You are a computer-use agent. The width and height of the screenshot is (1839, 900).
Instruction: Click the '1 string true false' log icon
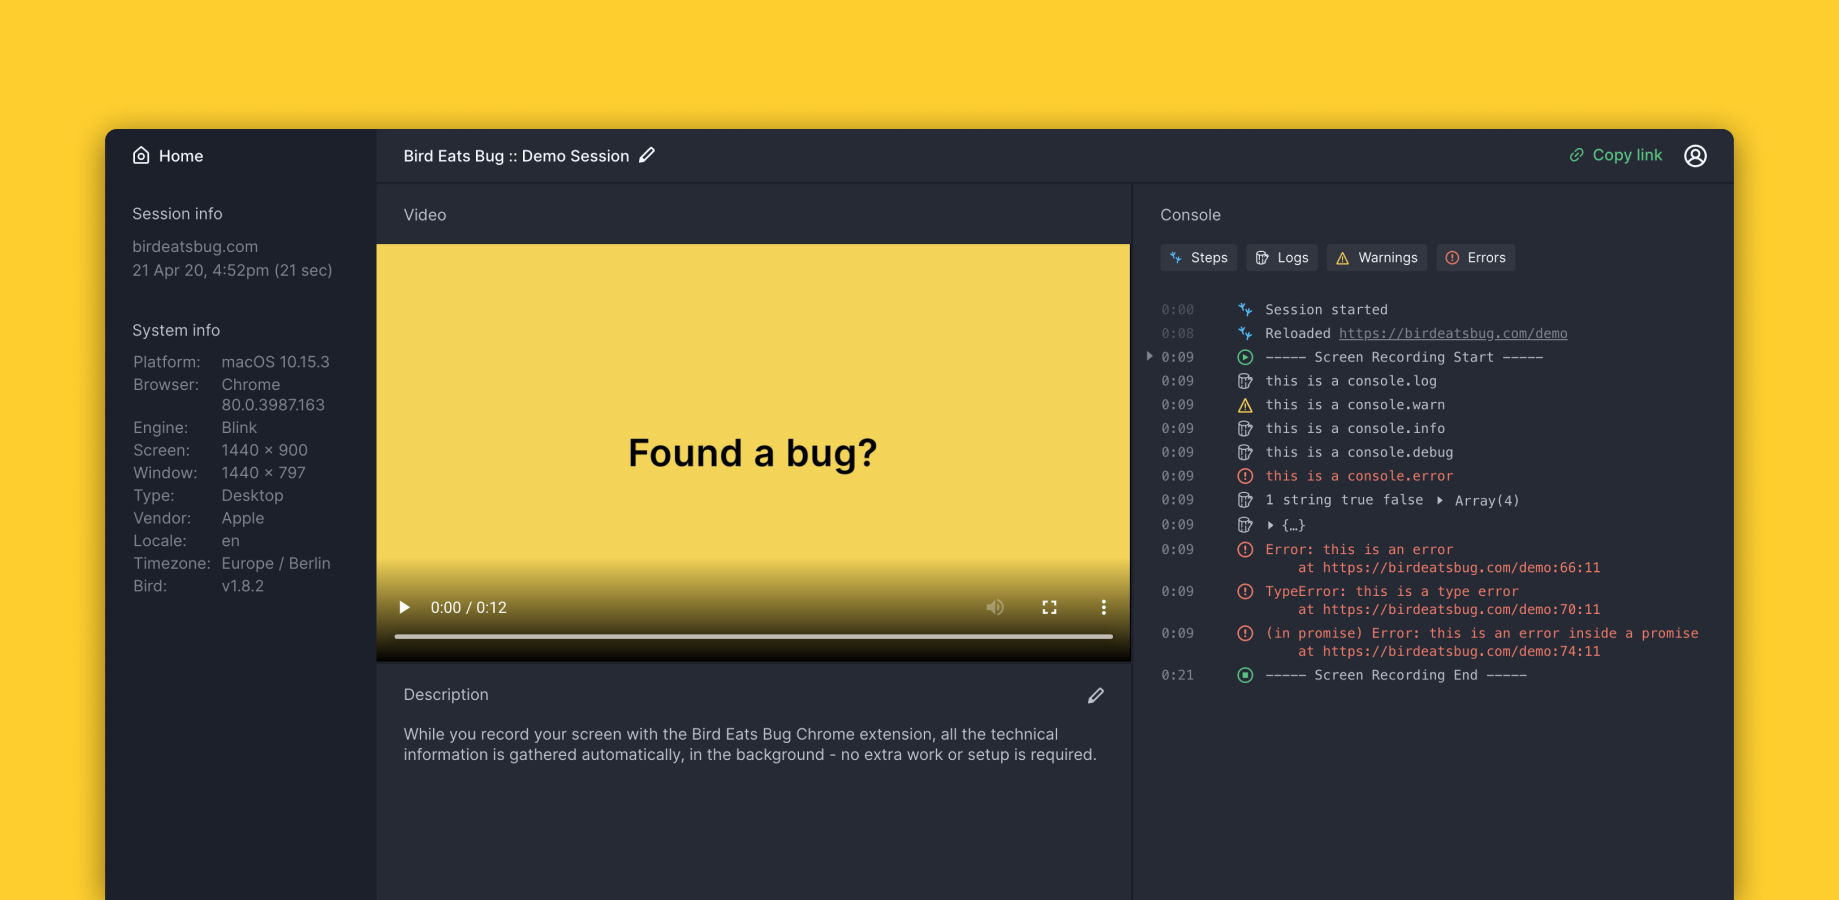pos(1245,500)
